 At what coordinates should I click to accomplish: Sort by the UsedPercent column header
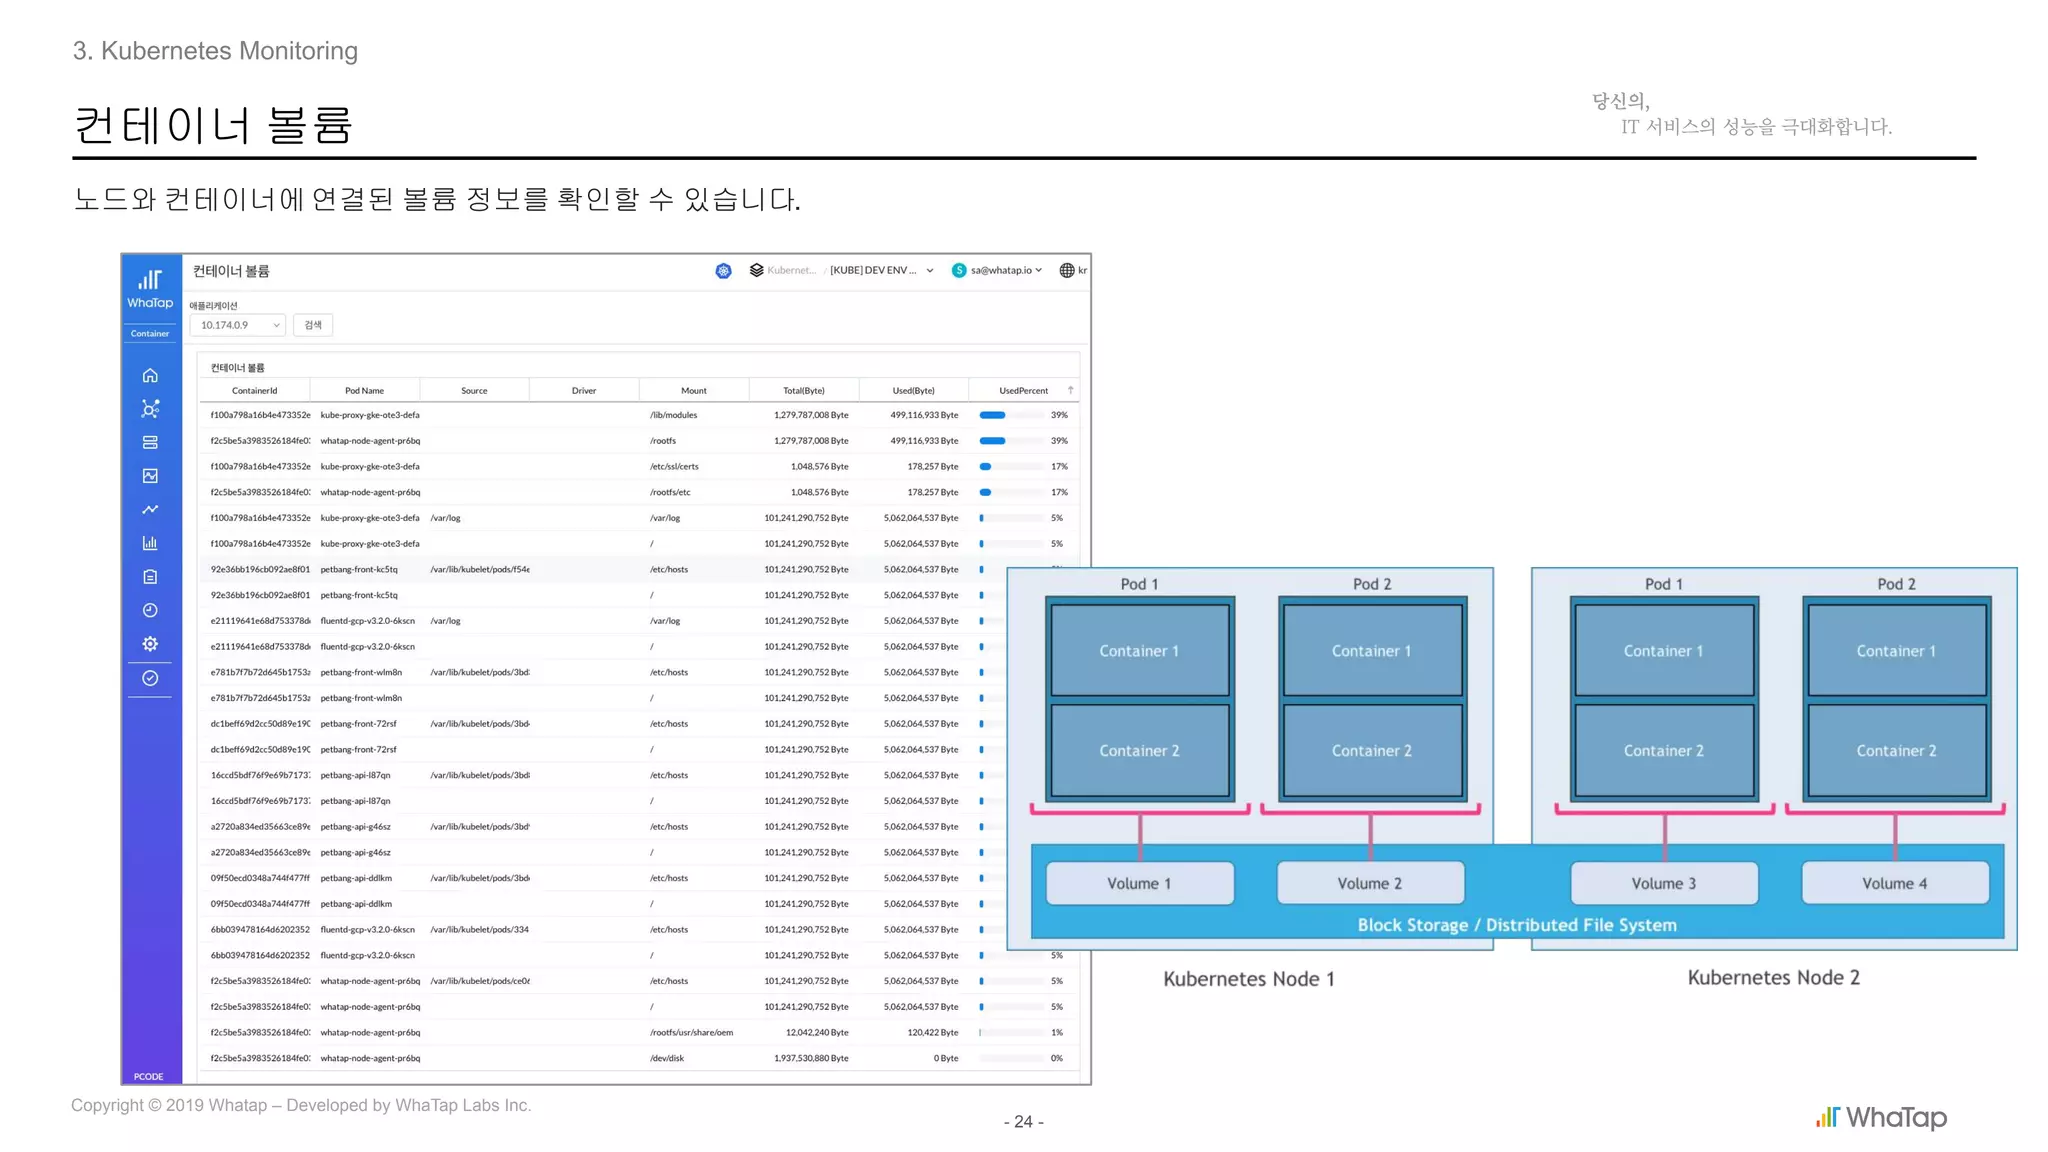1023,391
